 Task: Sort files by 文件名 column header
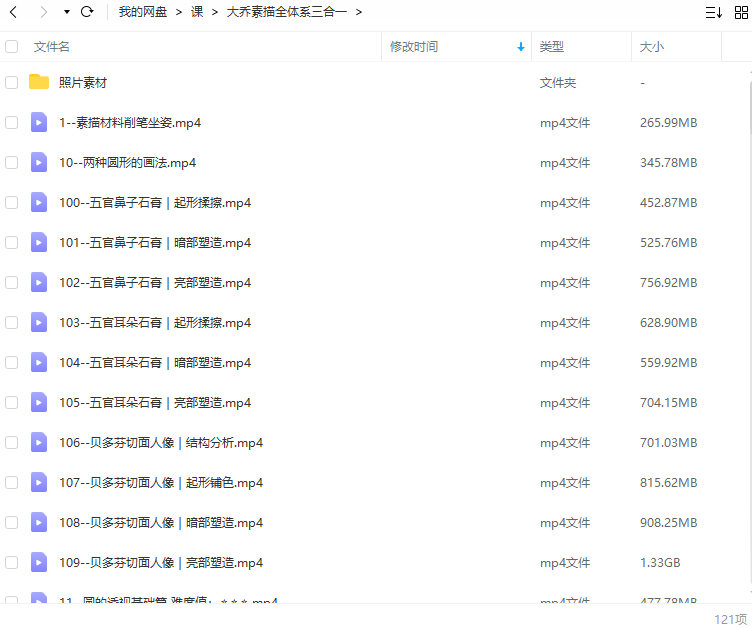click(x=52, y=47)
